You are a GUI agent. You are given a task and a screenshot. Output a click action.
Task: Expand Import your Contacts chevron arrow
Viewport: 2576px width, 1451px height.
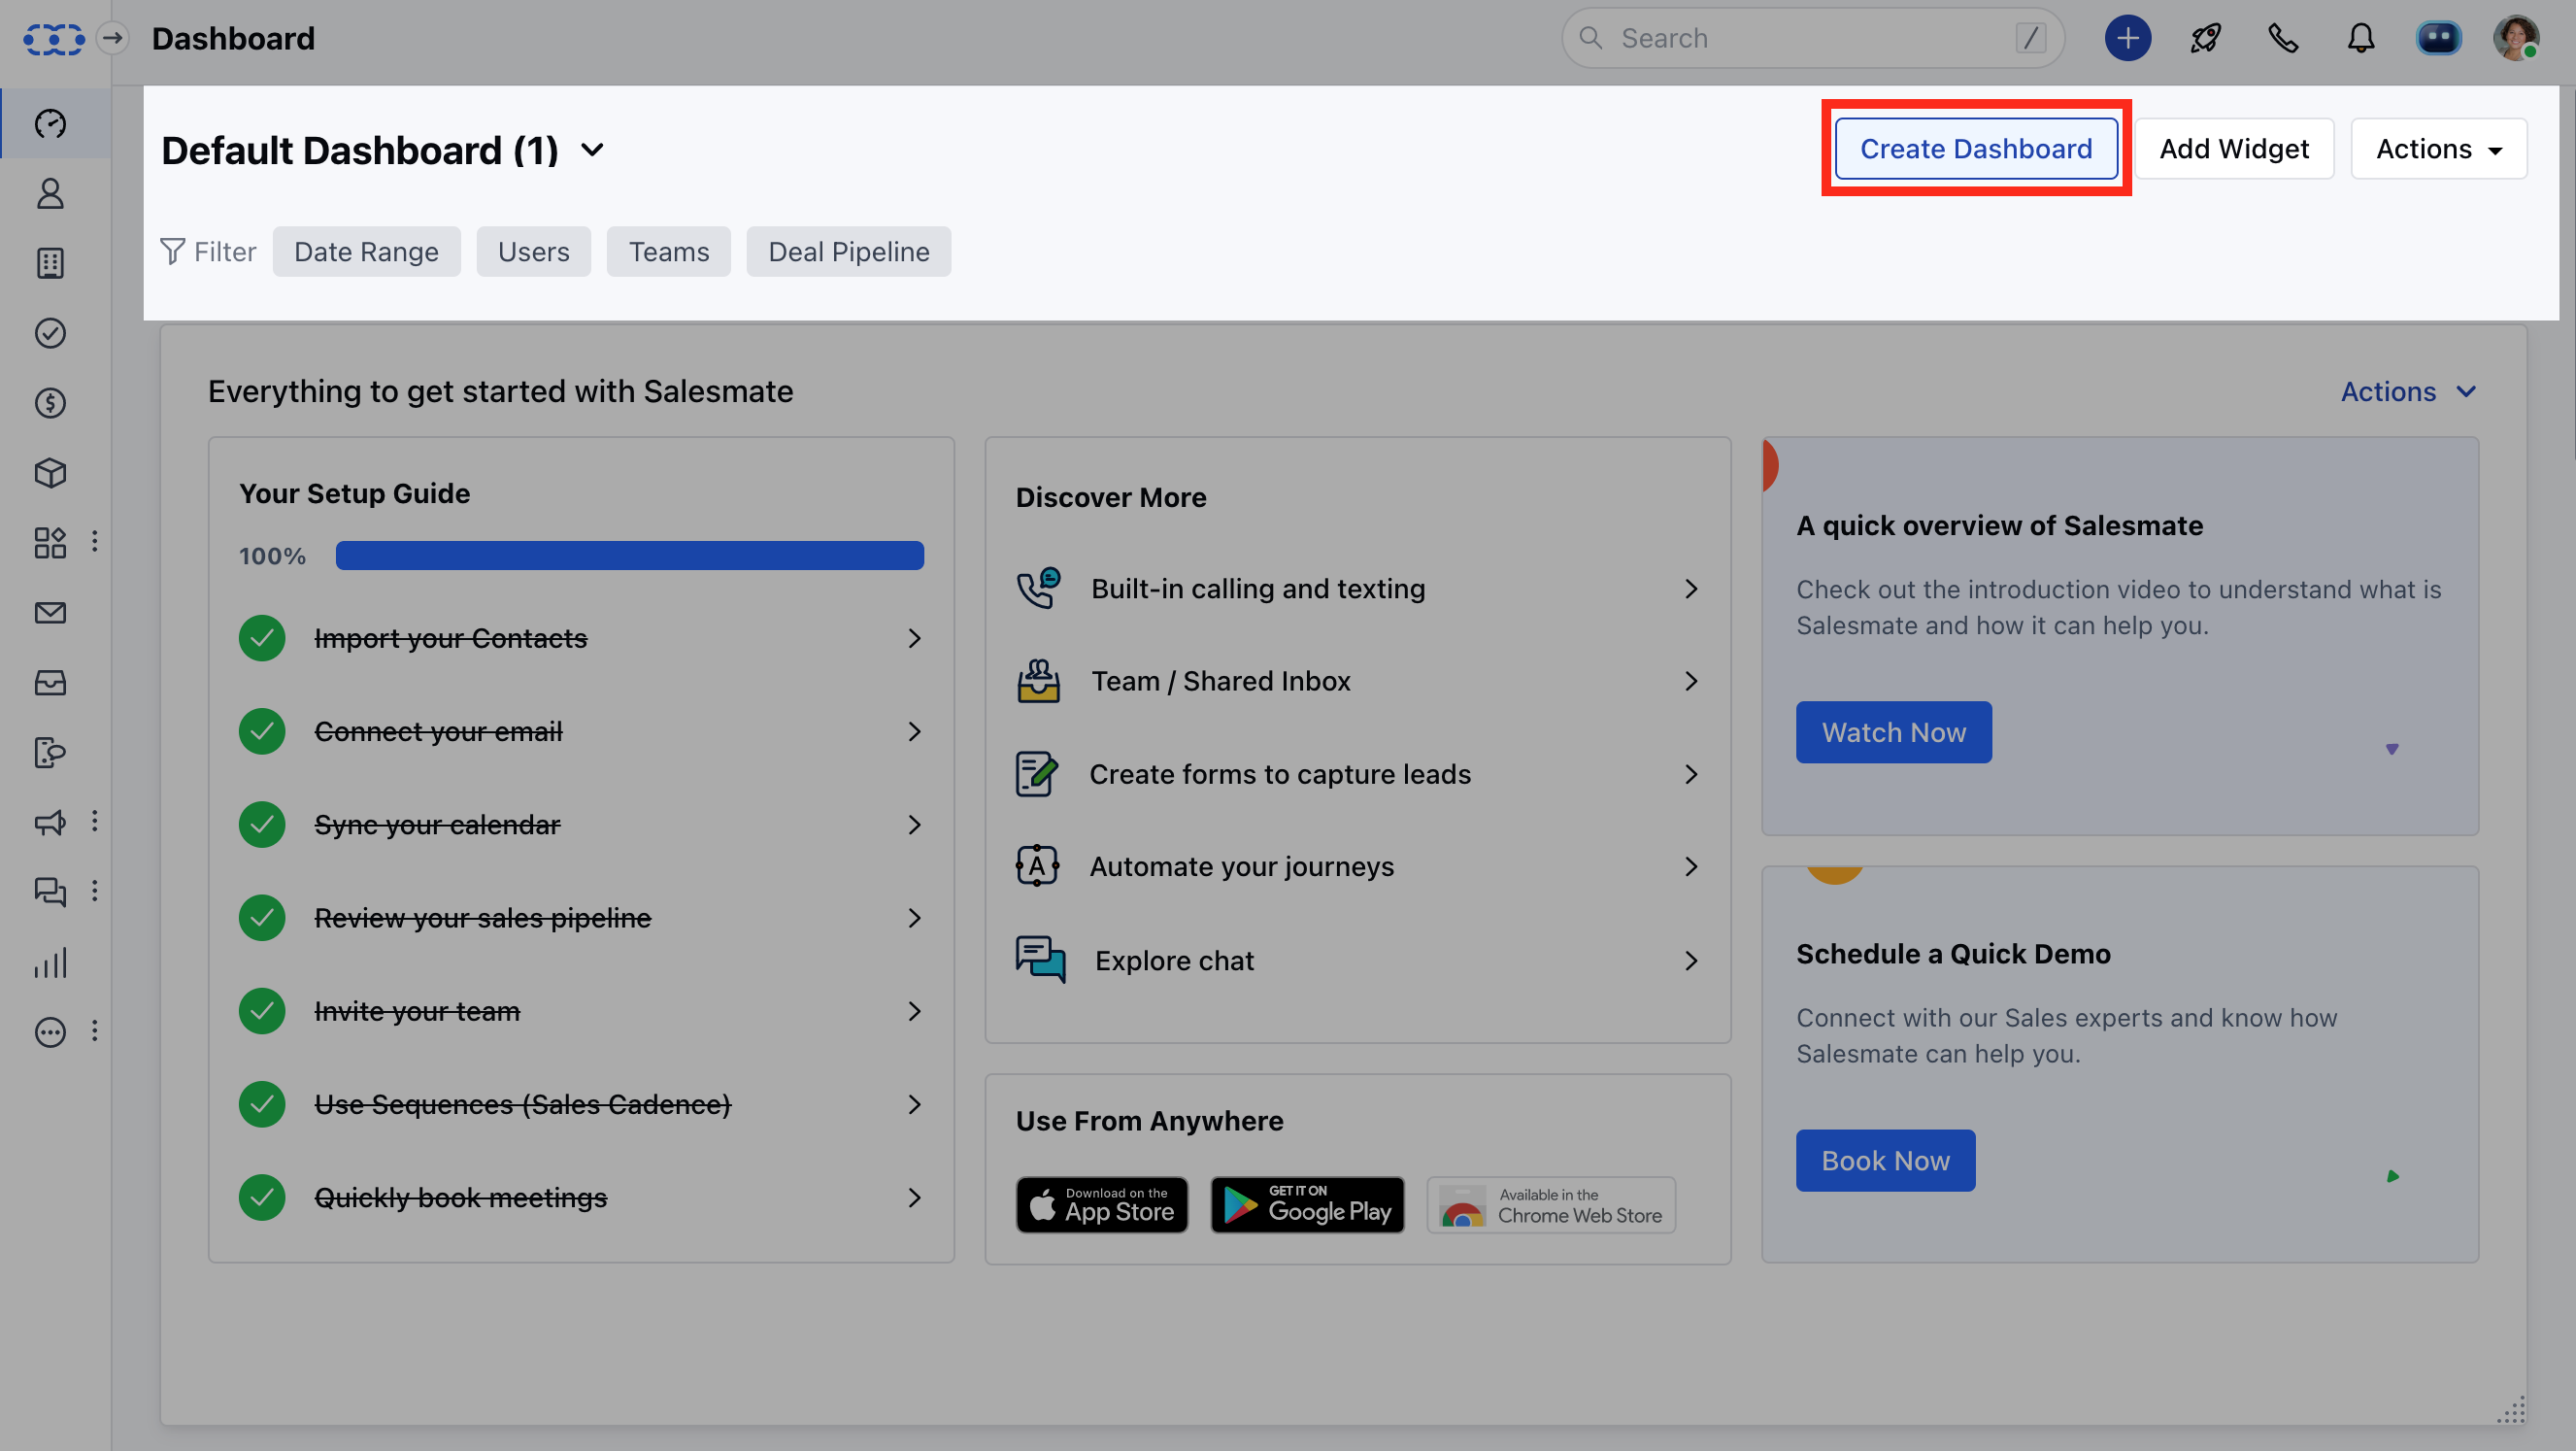tap(914, 638)
